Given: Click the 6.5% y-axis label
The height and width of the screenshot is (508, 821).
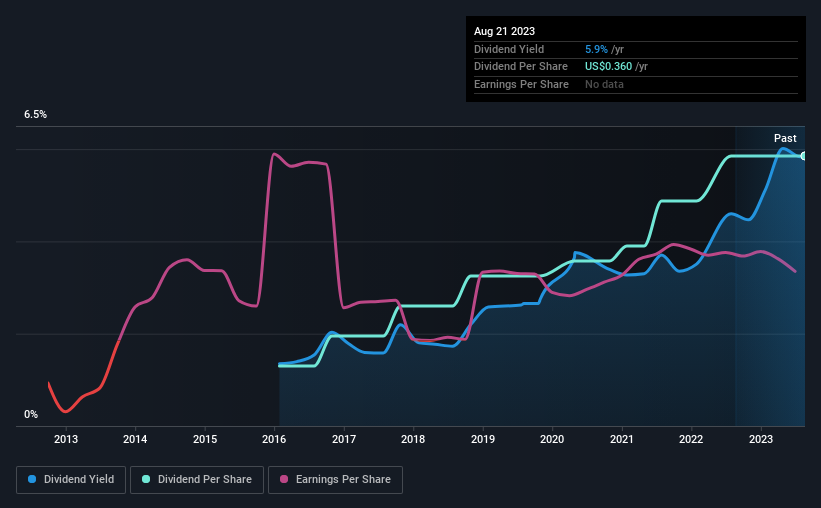Looking at the screenshot, I should point(36,115).
